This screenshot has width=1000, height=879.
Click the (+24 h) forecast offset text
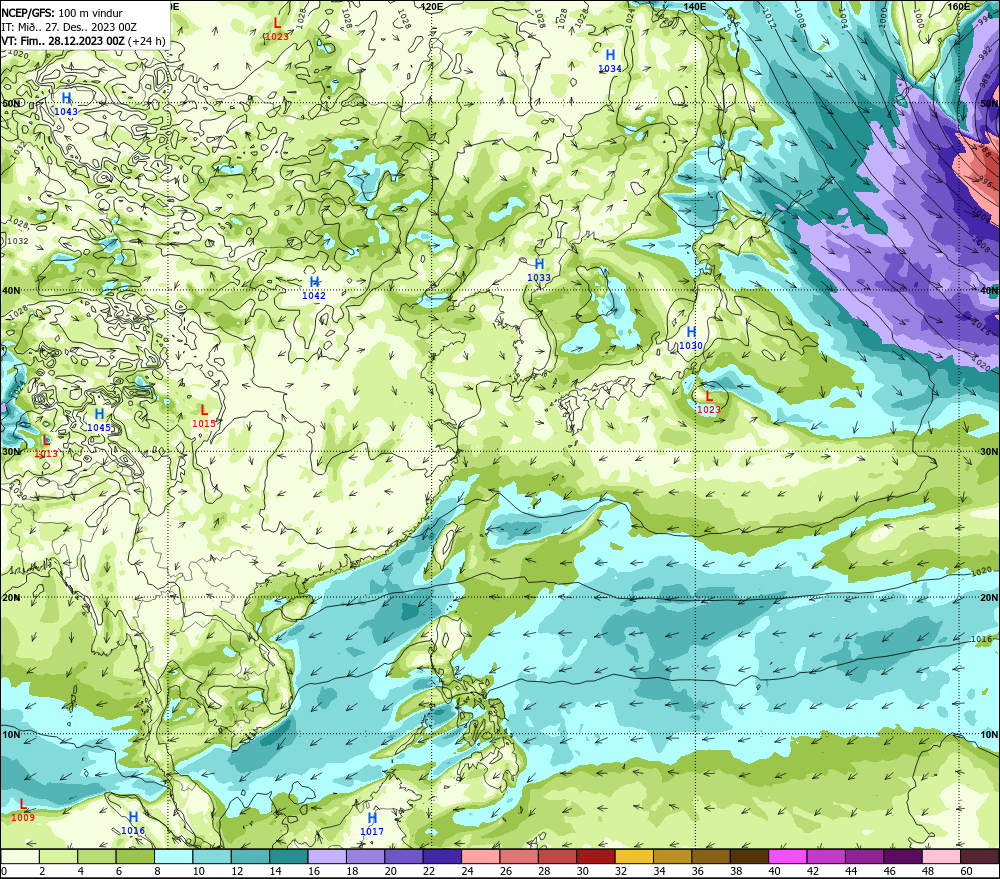[147, 41]
